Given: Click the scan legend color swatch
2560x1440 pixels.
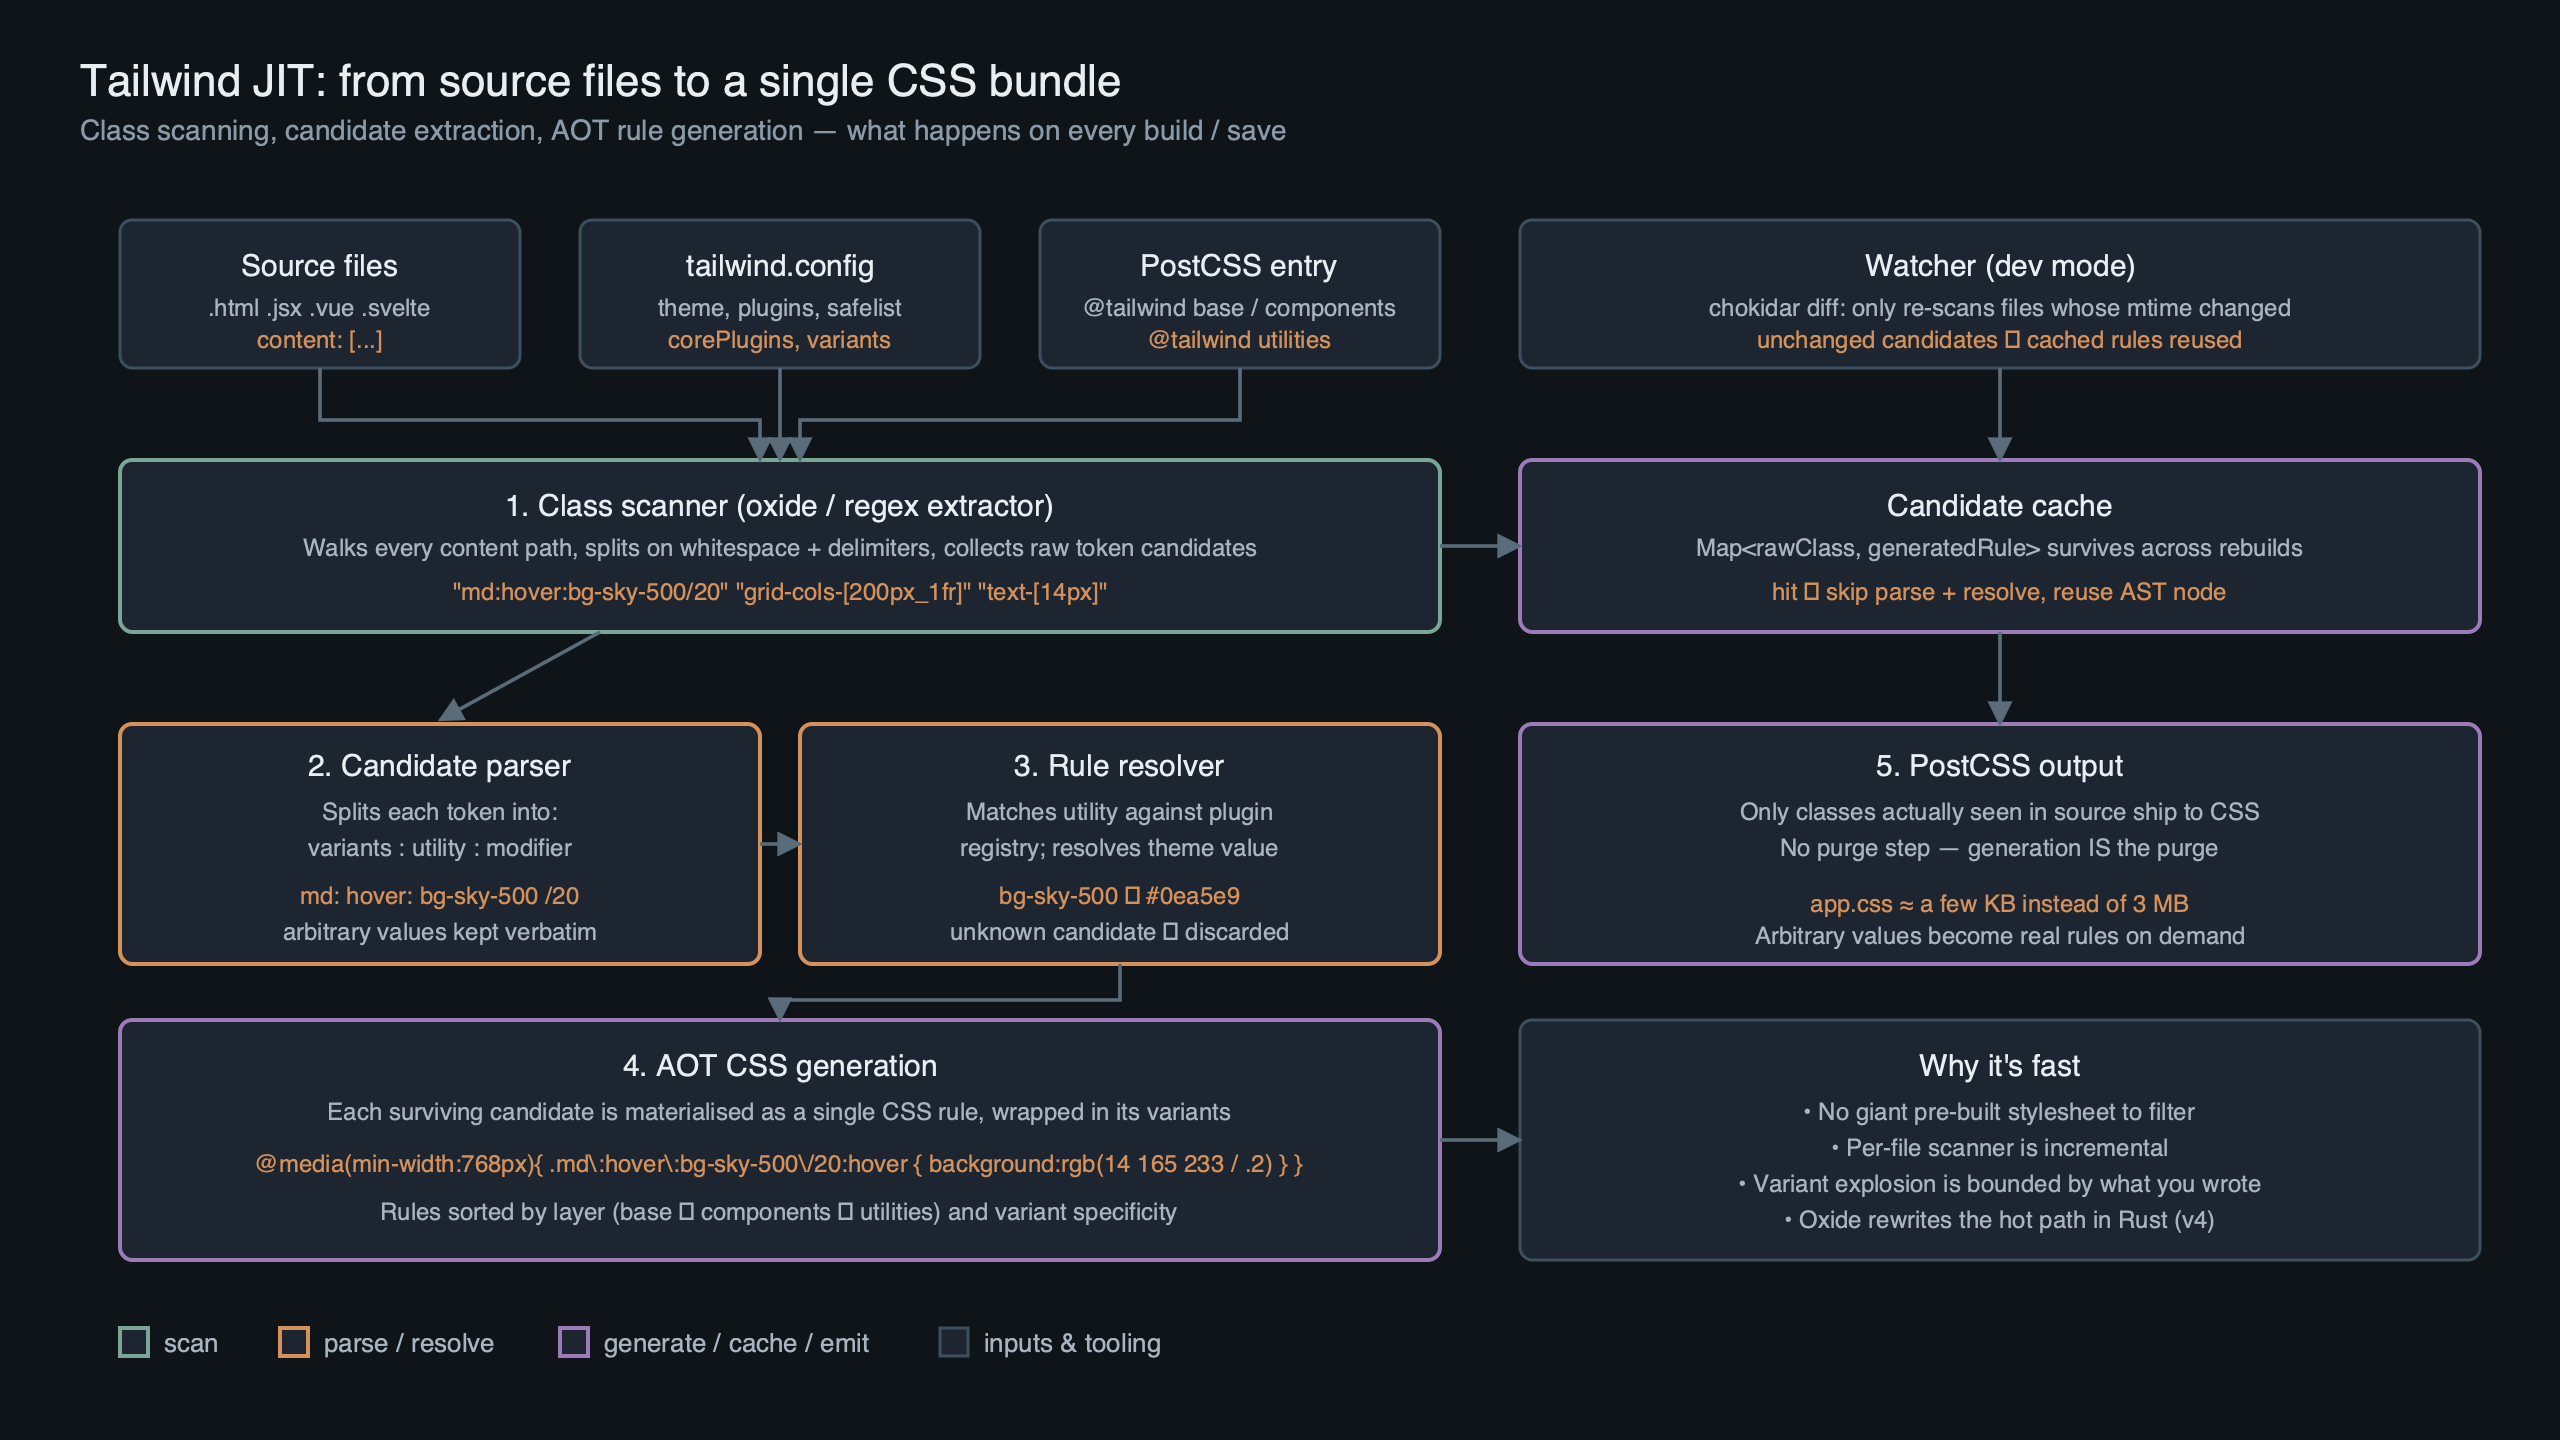Looking at the screenshot, I should 134,1342.
